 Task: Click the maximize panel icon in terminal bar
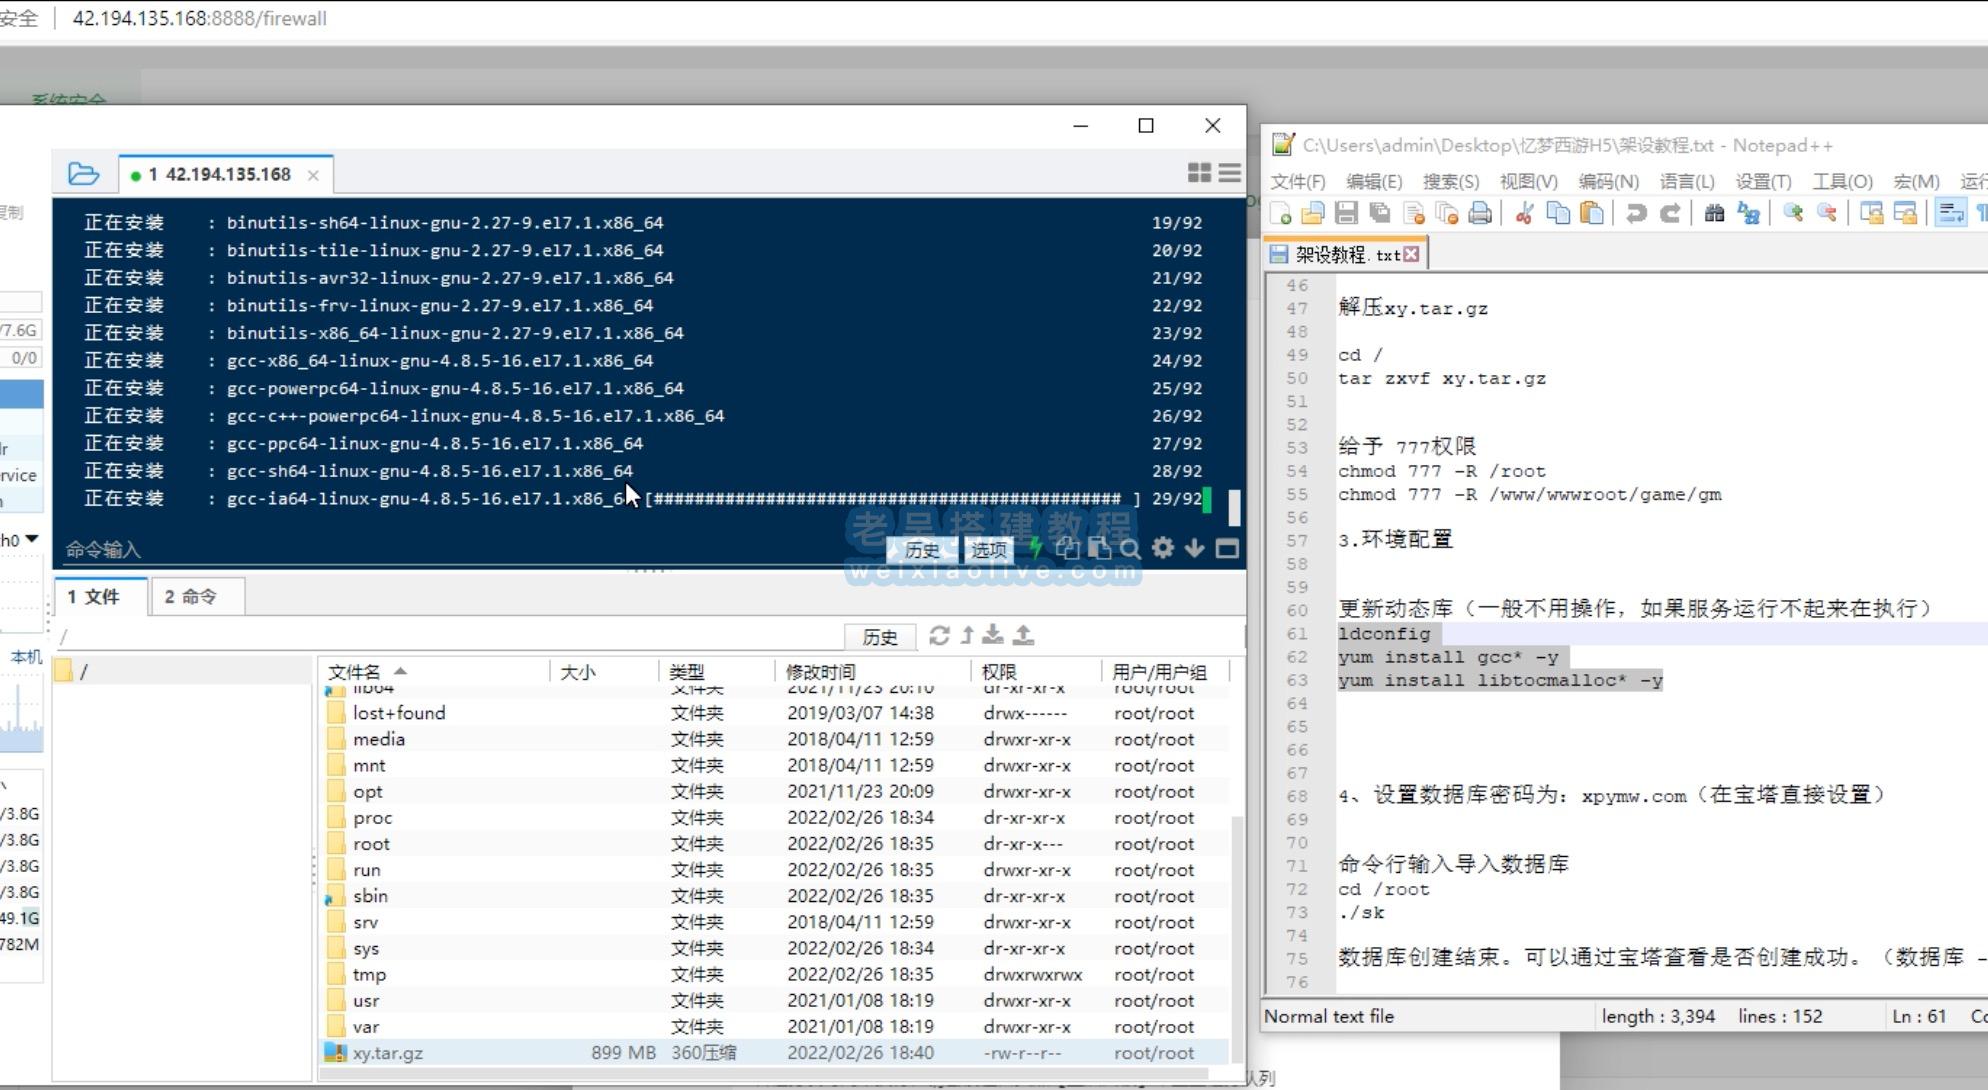pyautogui.click(x=1227, y=548)
